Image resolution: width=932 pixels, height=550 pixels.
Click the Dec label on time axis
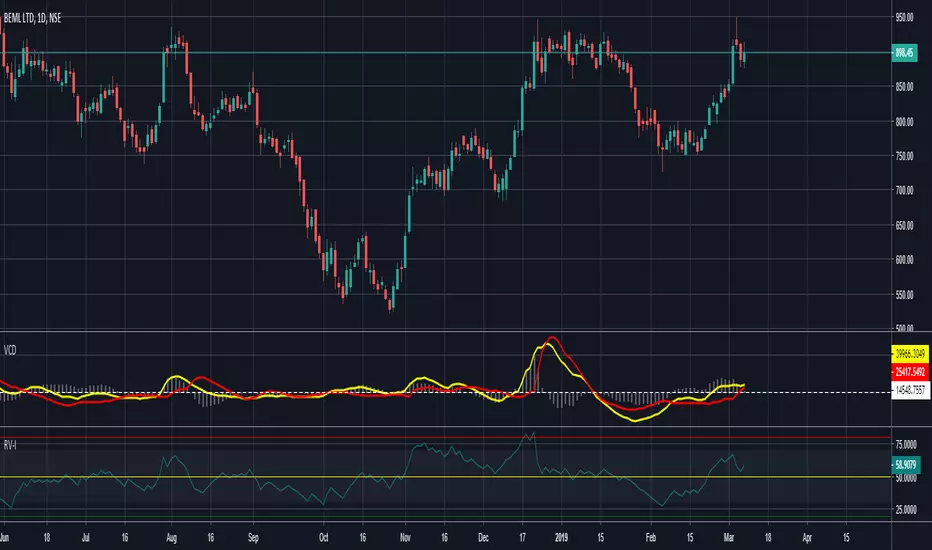tap(483, 538)
